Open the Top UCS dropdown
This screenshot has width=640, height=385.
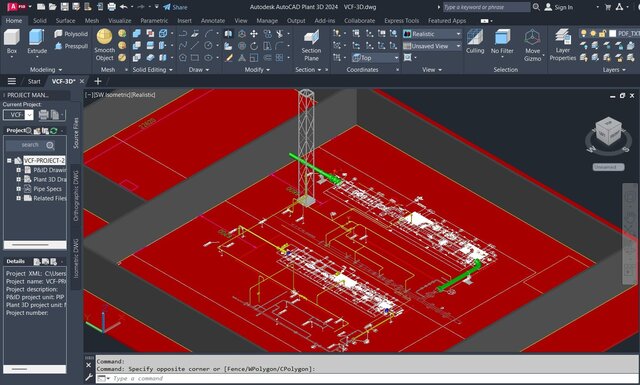pyautogui.click(x=375, y=58)
